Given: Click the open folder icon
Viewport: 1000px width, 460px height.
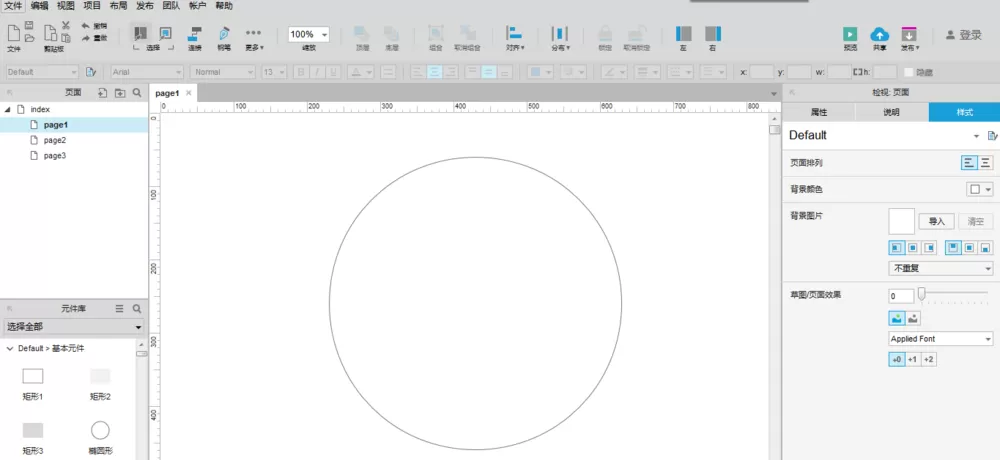Looking at the screenshot, I should click(x=29, y=38).
